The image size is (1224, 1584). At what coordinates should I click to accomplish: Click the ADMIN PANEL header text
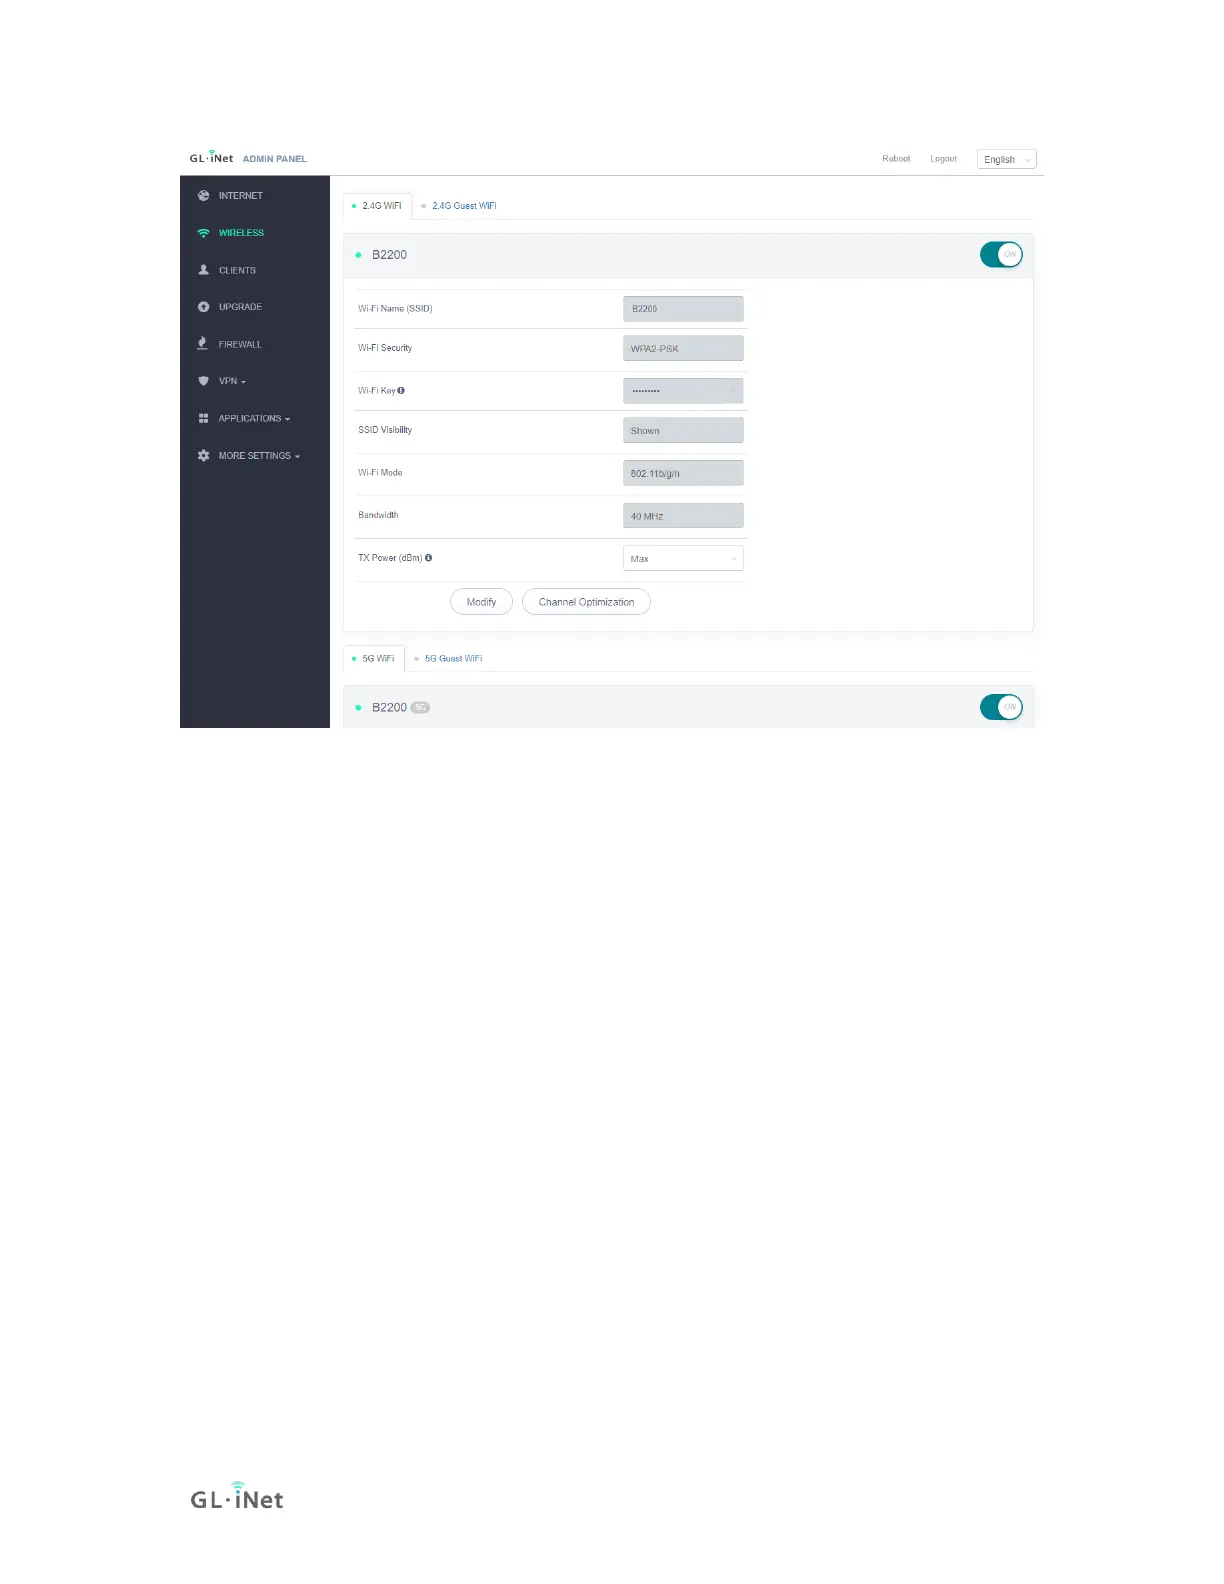[274, 159]
